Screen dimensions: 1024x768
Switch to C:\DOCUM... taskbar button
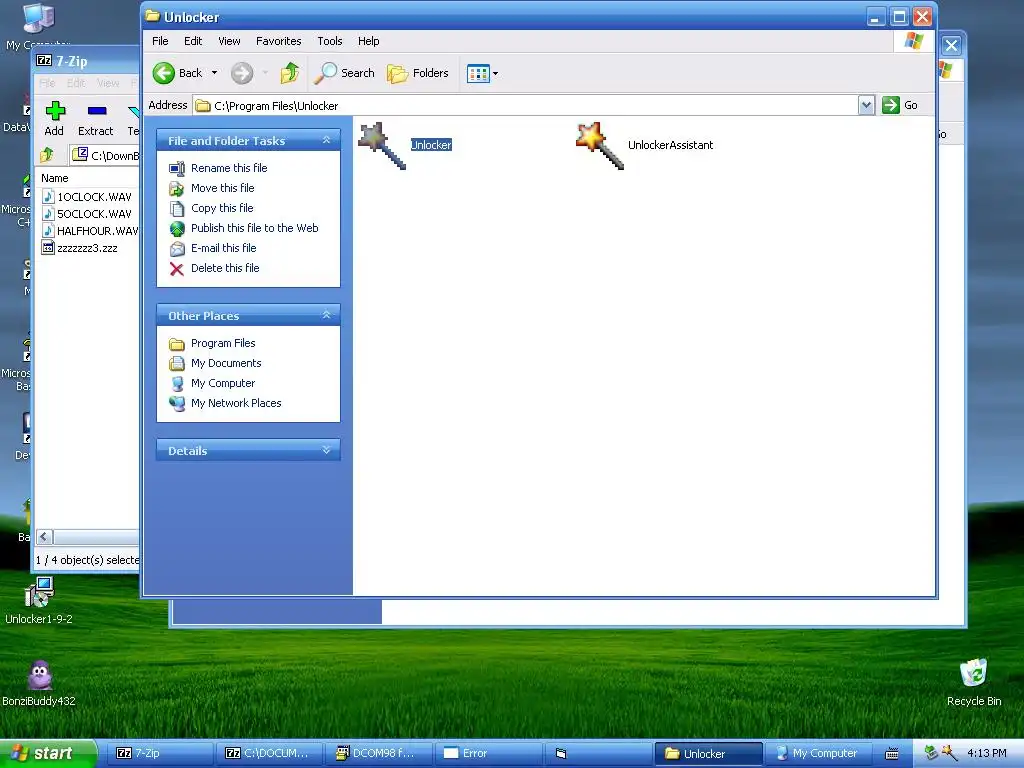pyautogui.click(x=270, y=754)
